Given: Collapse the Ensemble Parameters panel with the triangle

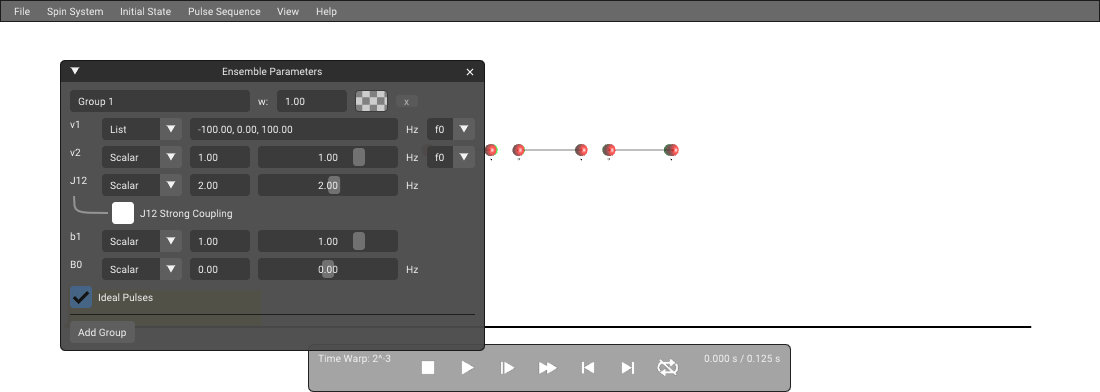Looking at the screenshot, I should point(75,71).
